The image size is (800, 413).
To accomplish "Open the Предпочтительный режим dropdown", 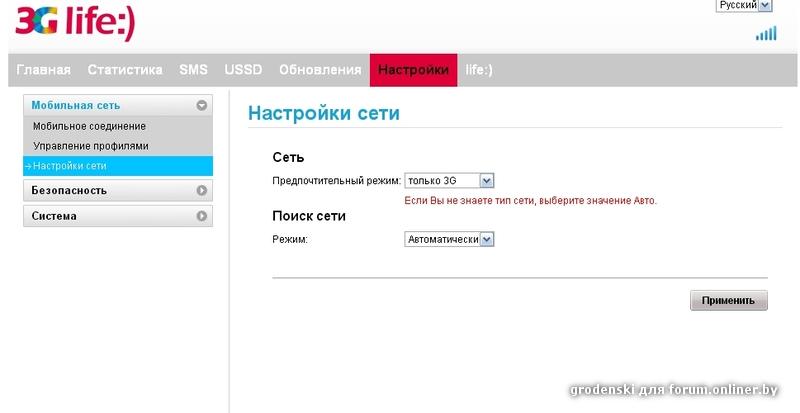I will (x=449, y=181).
